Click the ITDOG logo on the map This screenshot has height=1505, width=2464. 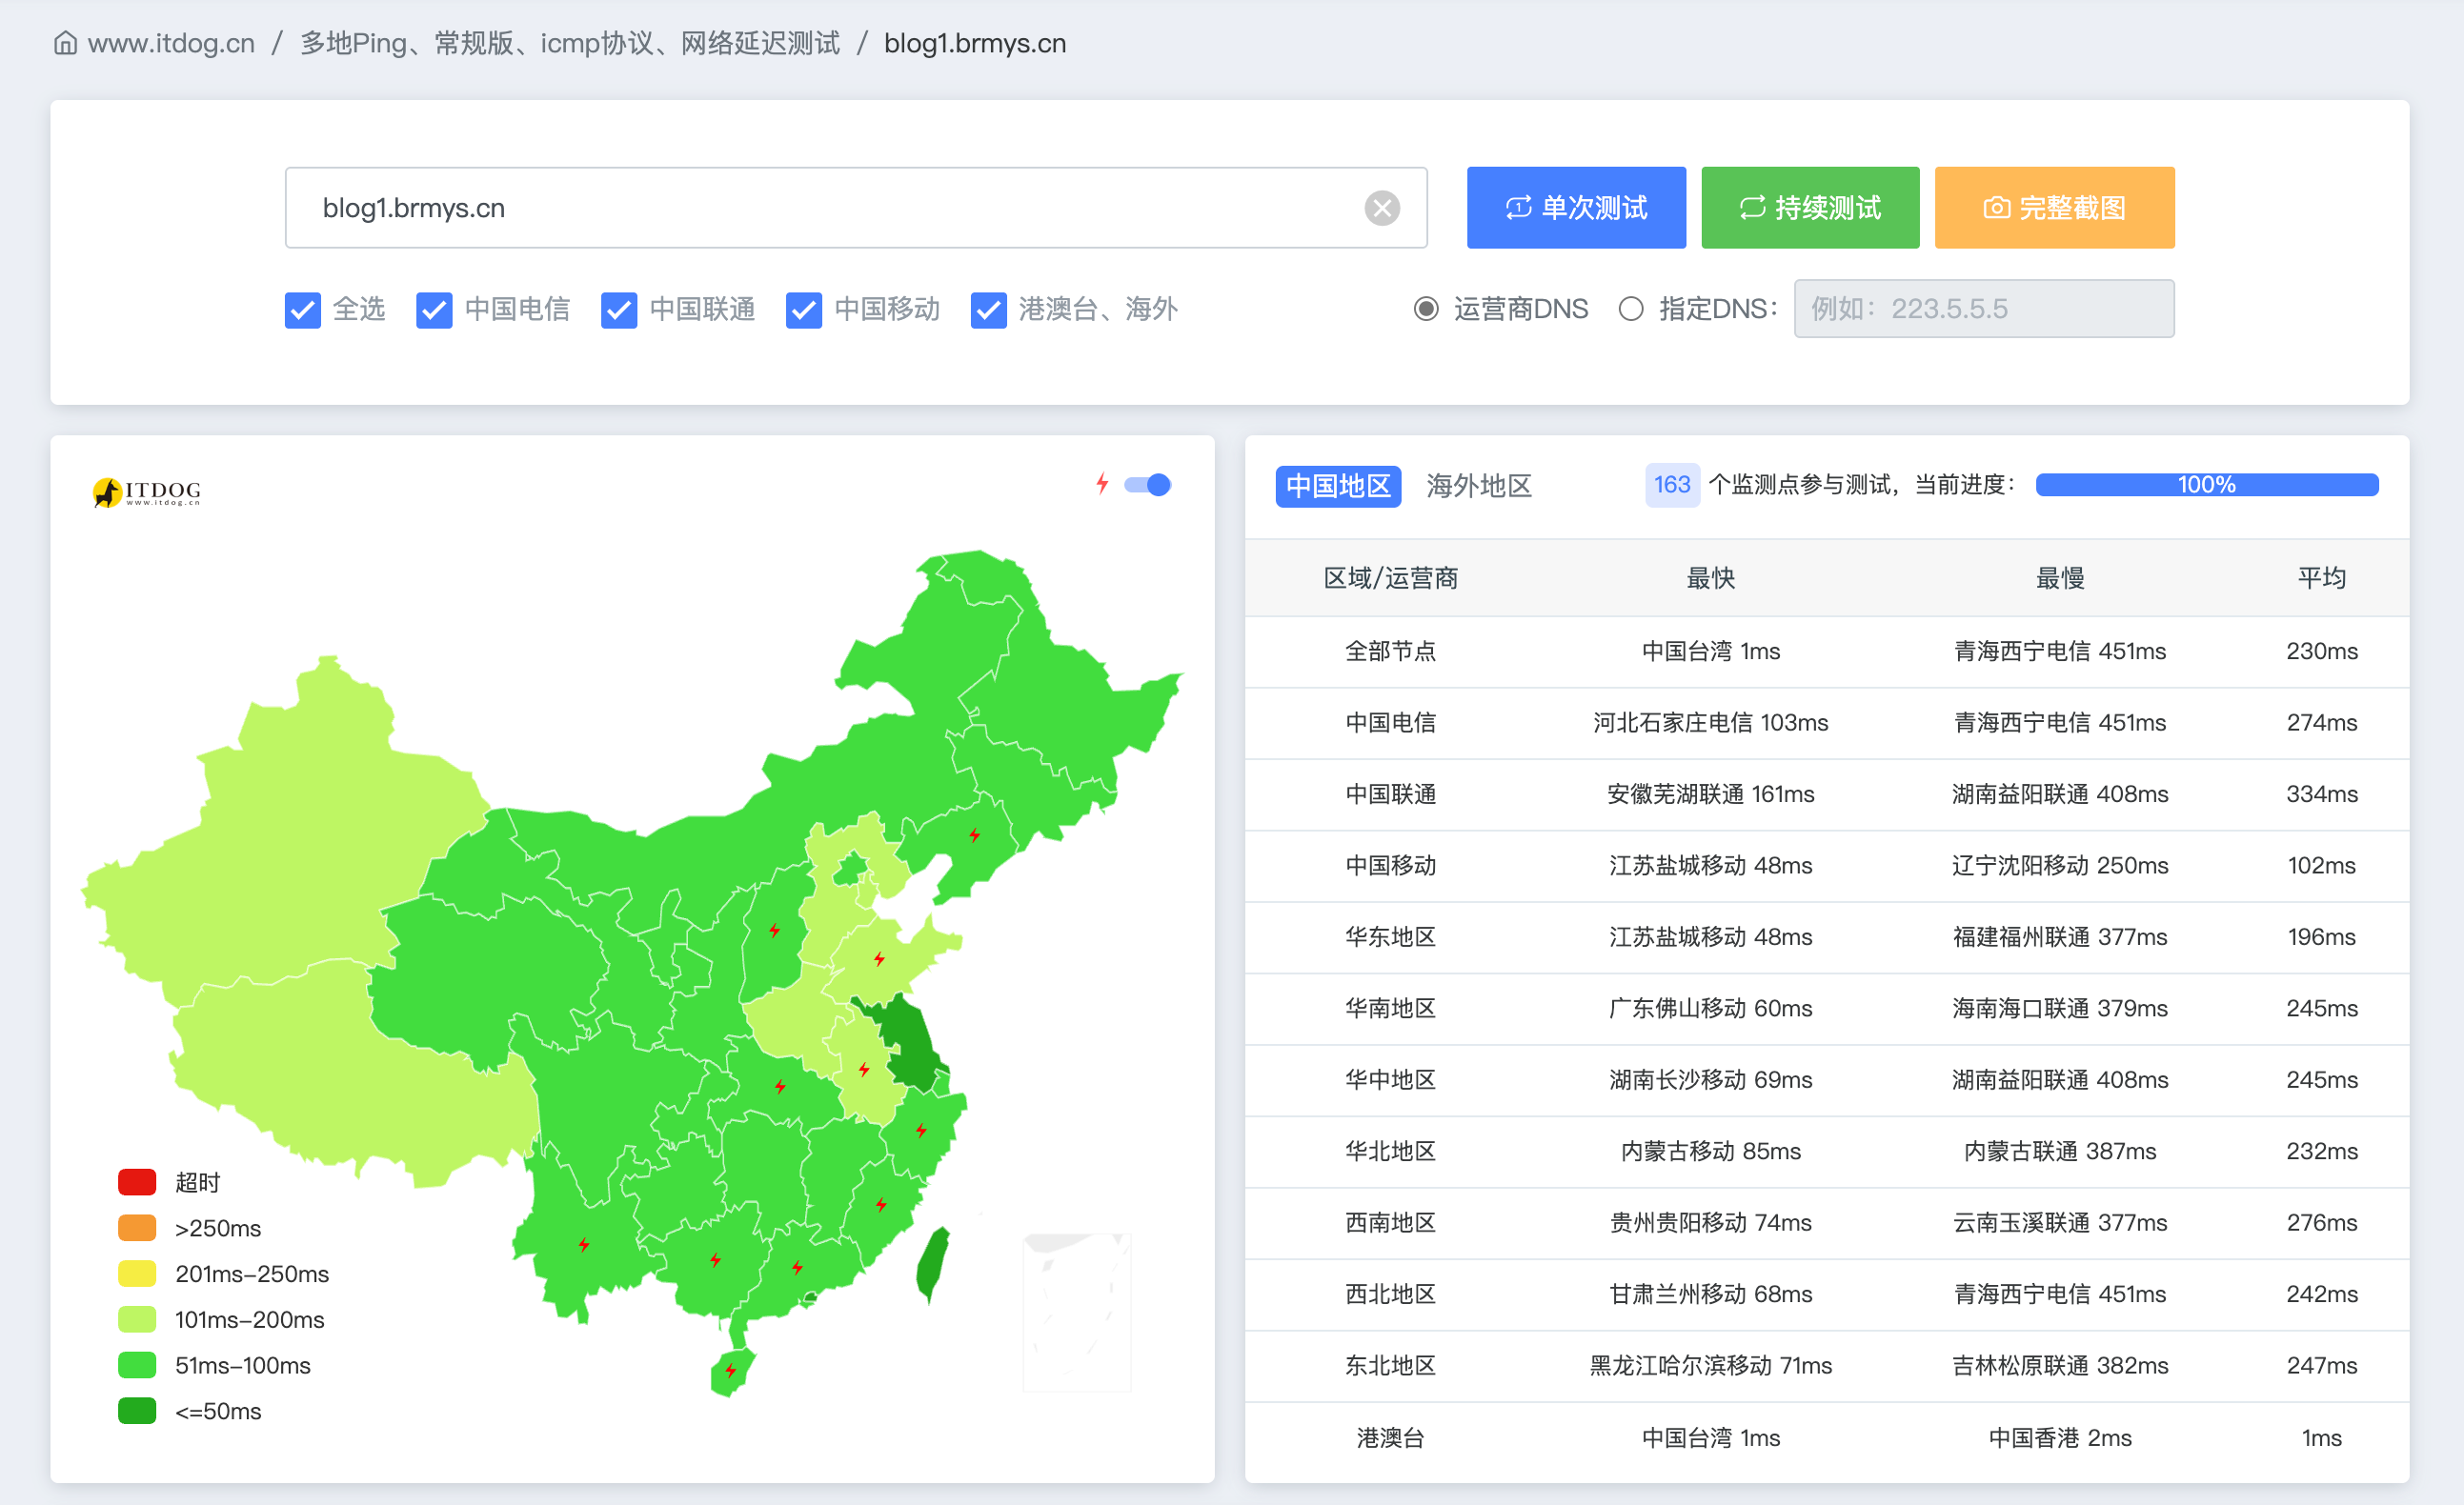[x=147, y=491]
